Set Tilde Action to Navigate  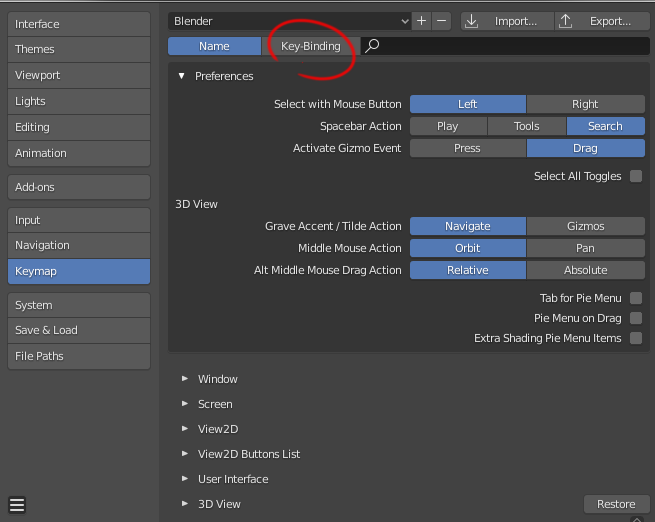(x=468, y=226)
